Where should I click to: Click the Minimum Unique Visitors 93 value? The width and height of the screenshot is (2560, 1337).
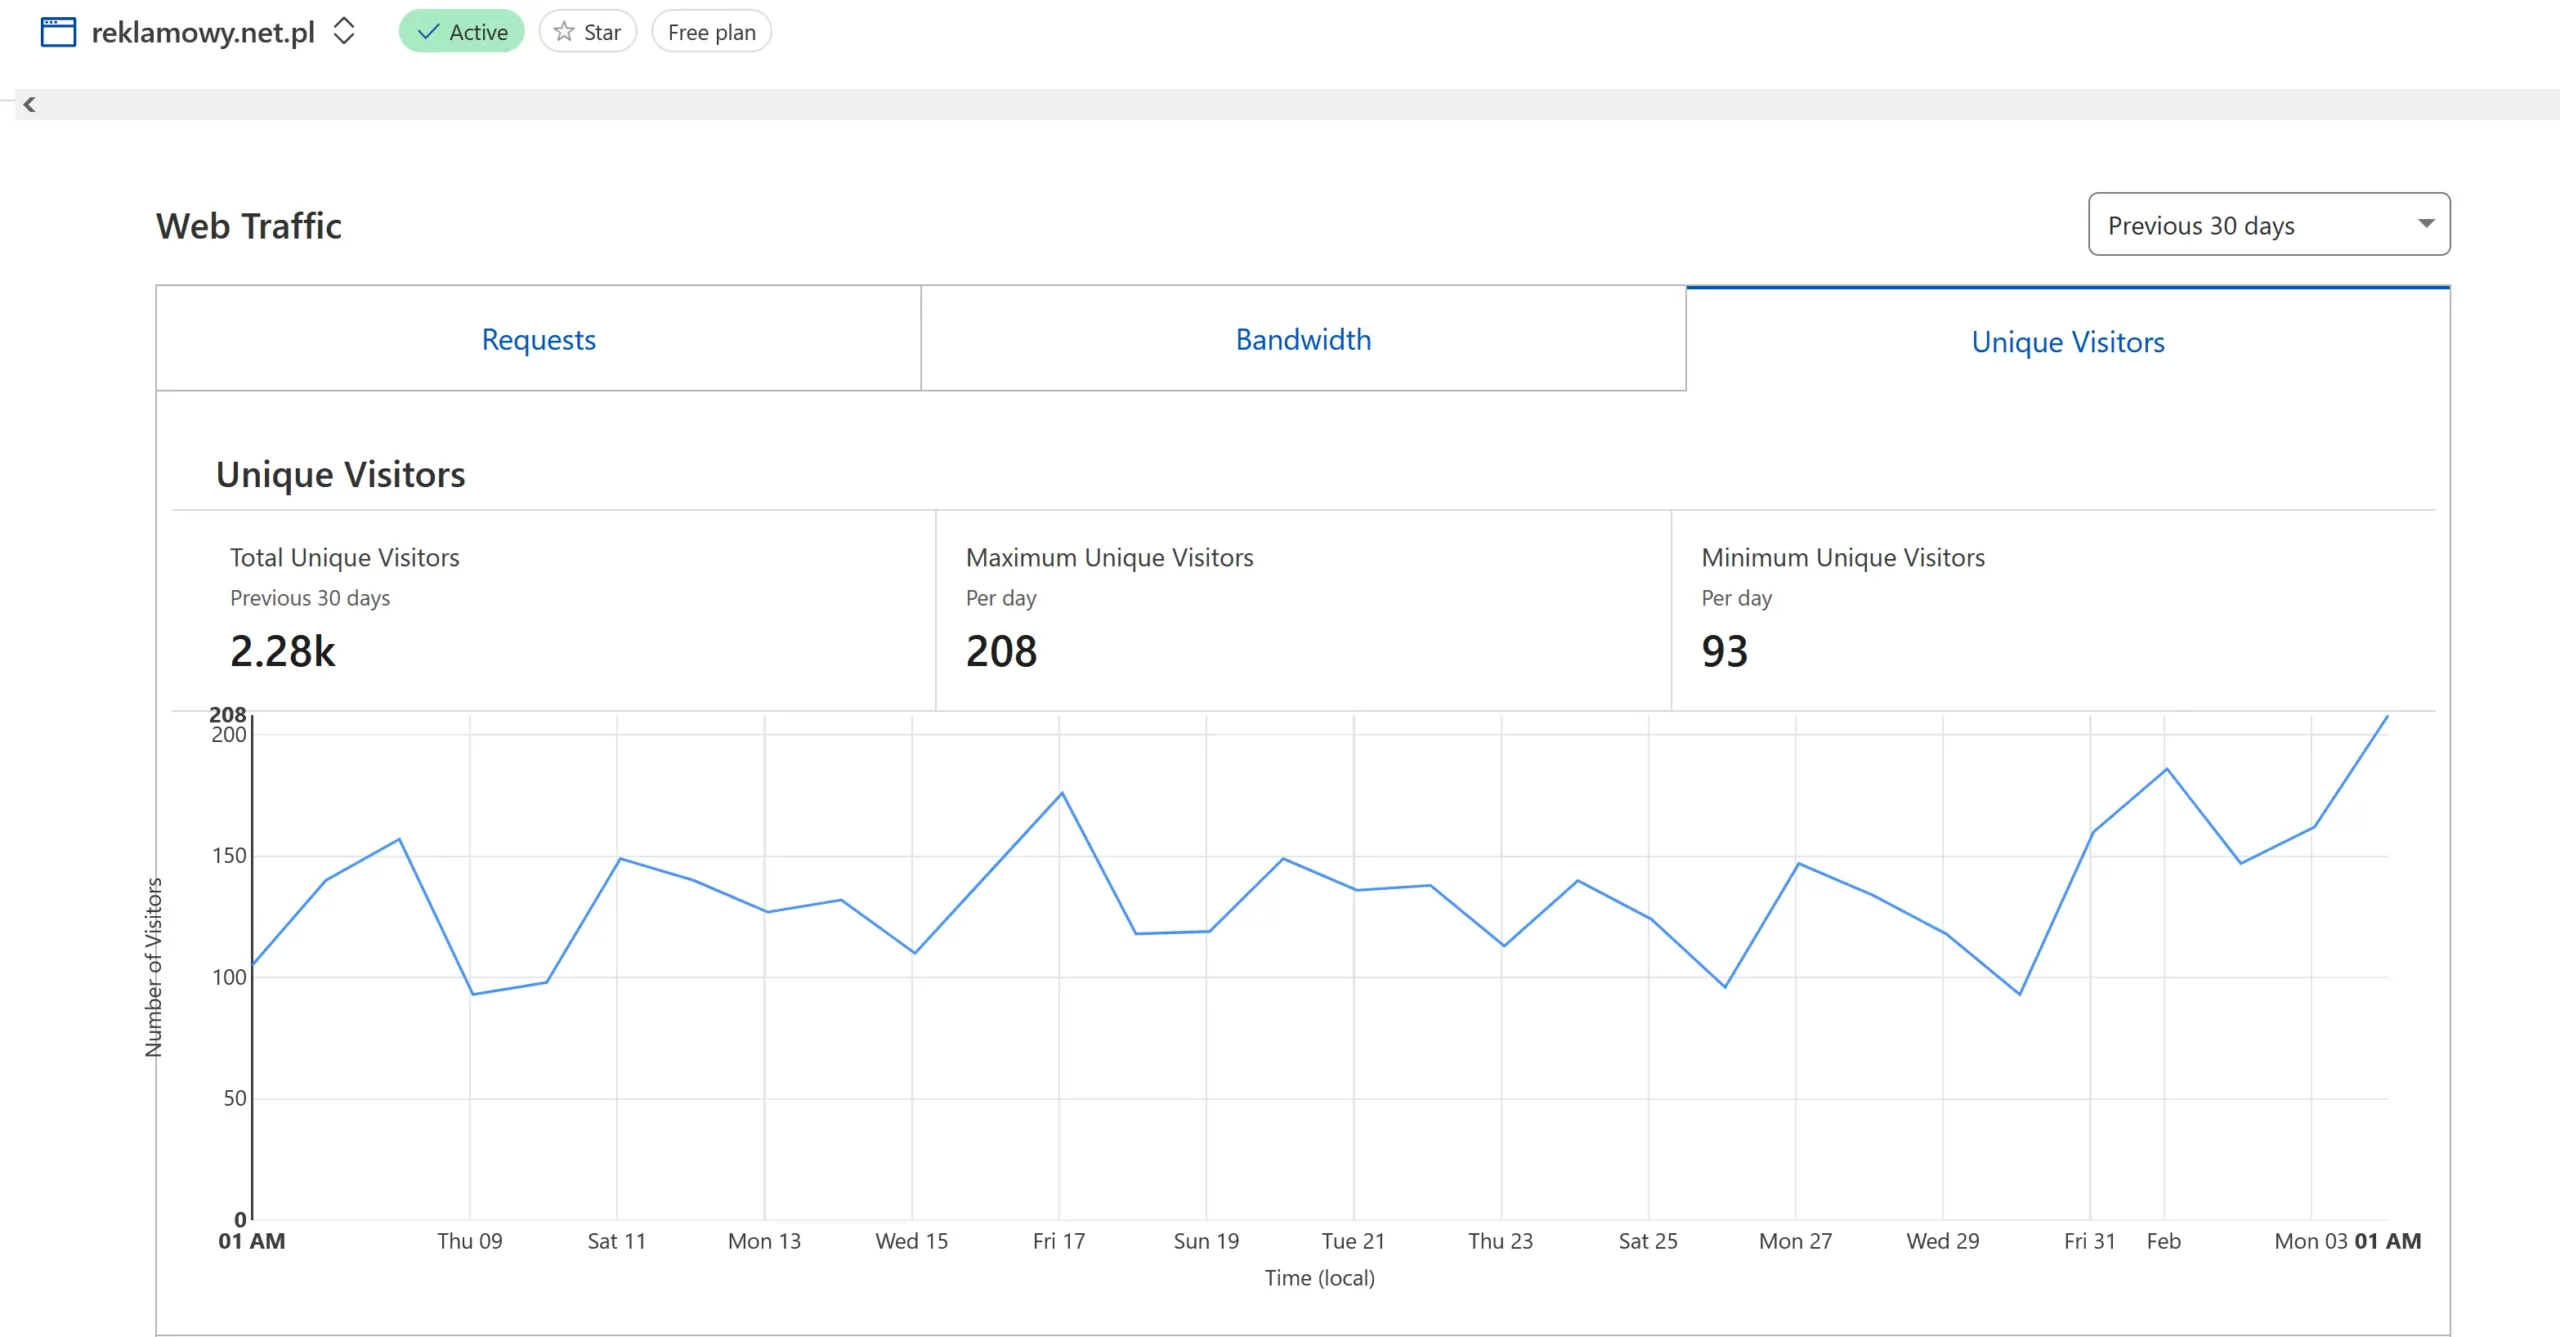tap(1724, 651)
